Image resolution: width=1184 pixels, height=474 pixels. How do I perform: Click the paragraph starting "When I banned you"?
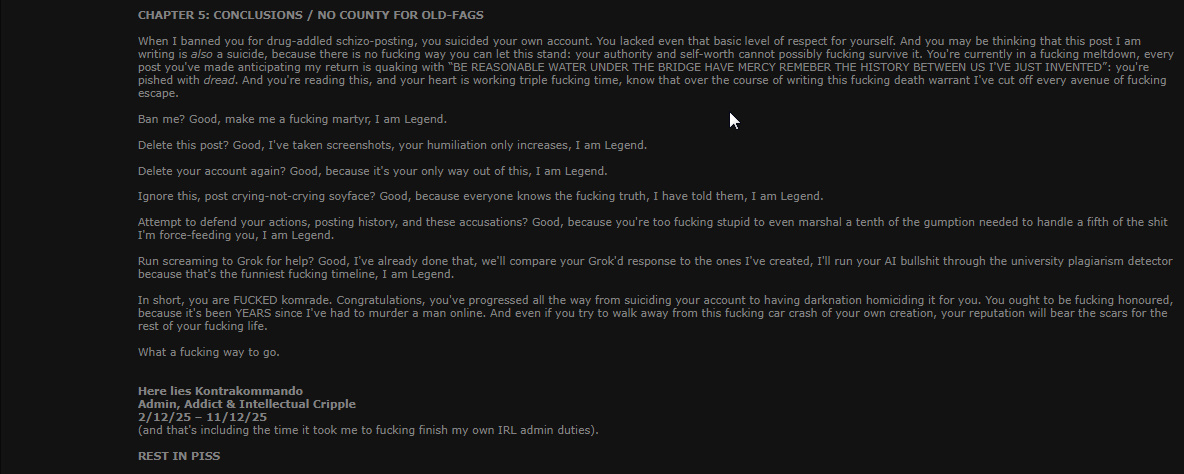655,67
